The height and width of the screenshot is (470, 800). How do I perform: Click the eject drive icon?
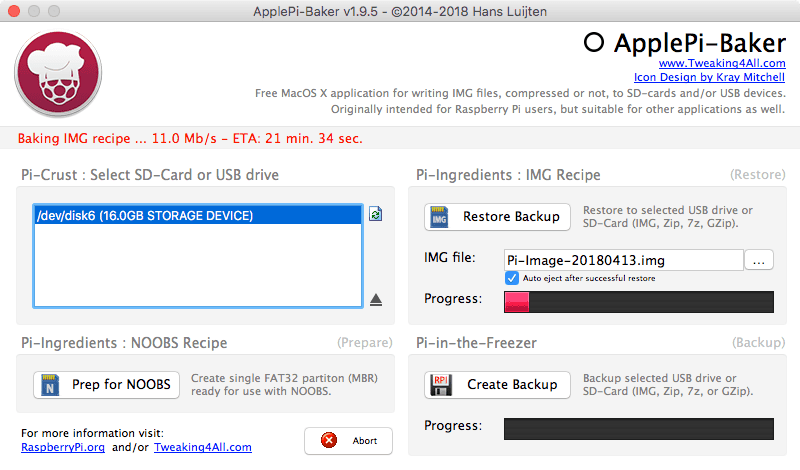(x=376, y=299)
